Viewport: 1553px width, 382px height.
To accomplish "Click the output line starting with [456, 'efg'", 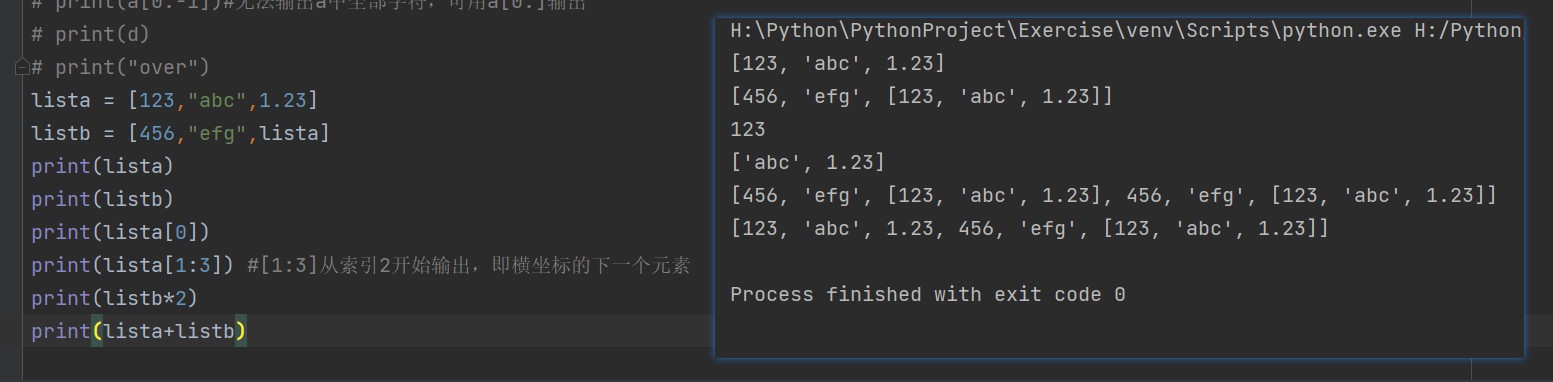I will coord(922,97).
